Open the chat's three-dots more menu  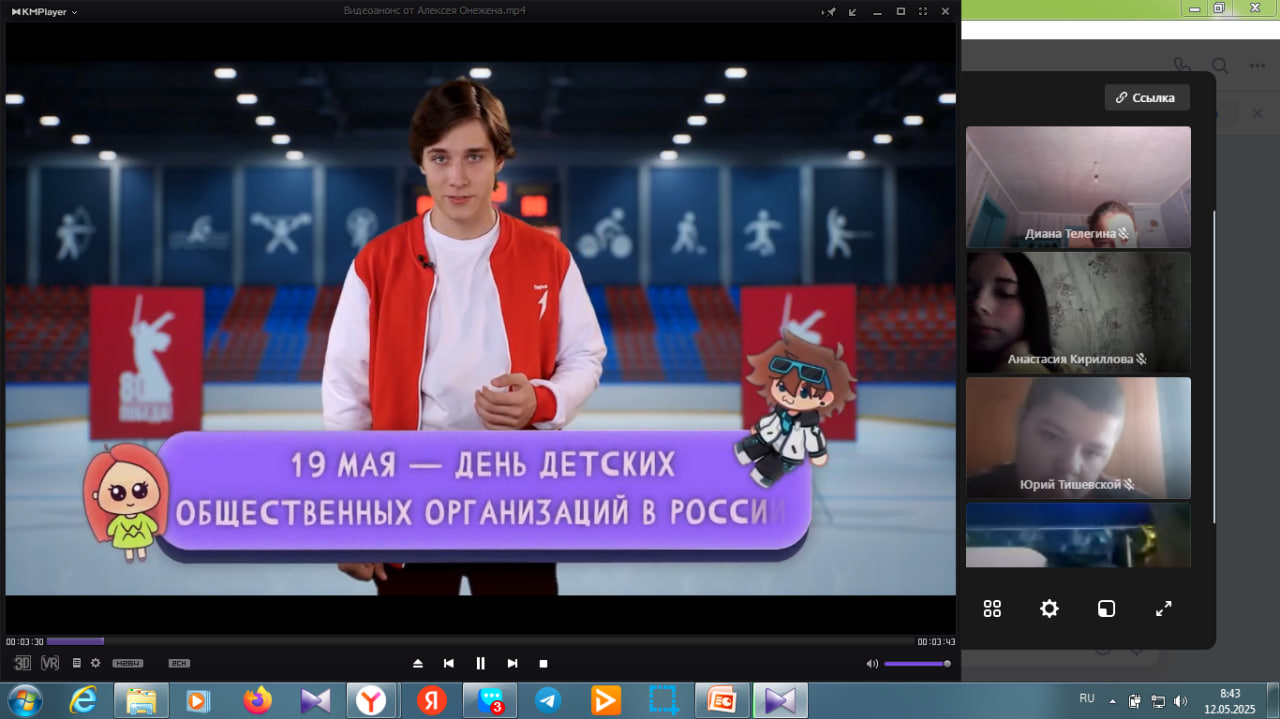click(1257, 66)
